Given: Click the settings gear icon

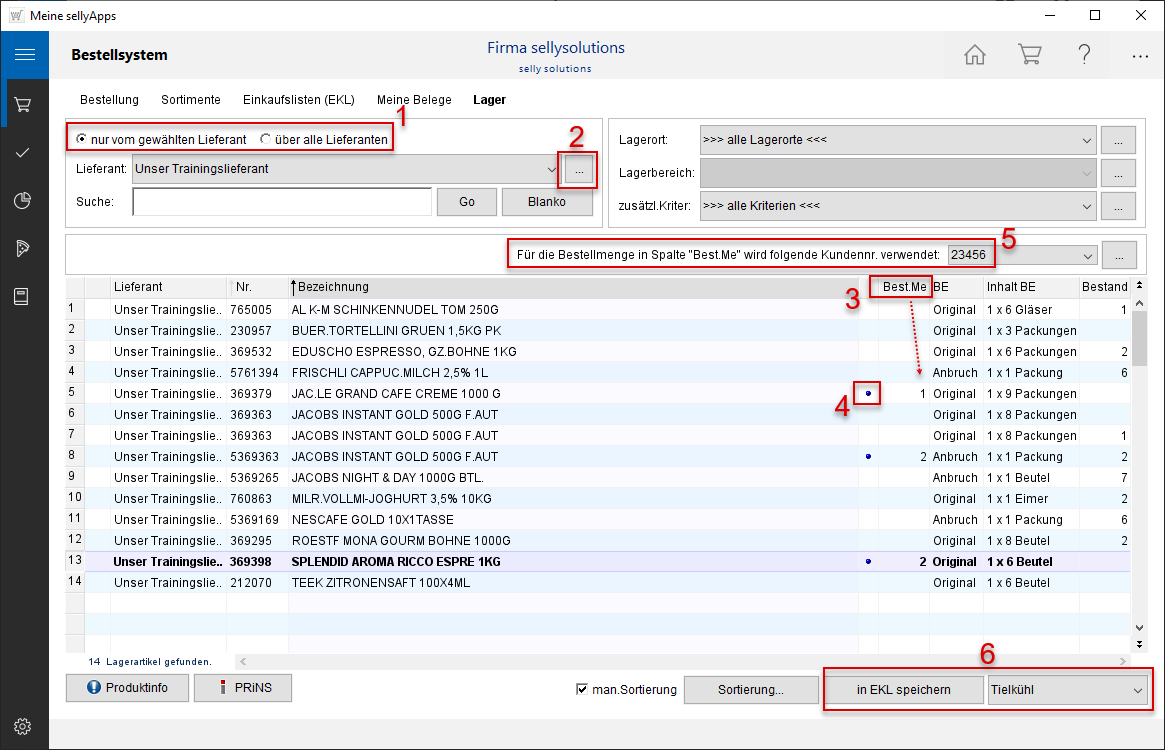Looking at the screenshot, I should pos(24,726).
